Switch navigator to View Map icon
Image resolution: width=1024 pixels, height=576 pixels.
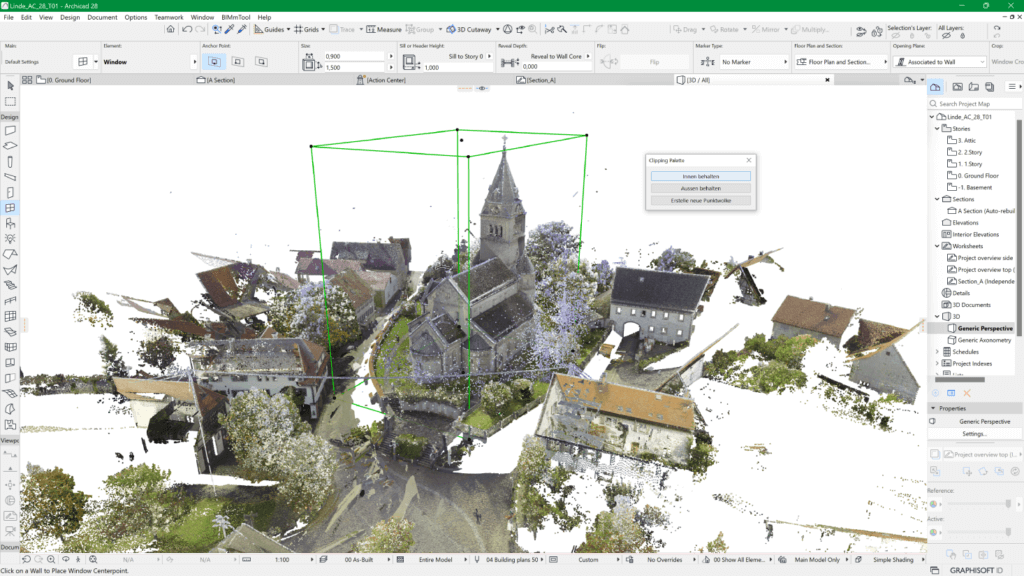(x=958, y=88)
